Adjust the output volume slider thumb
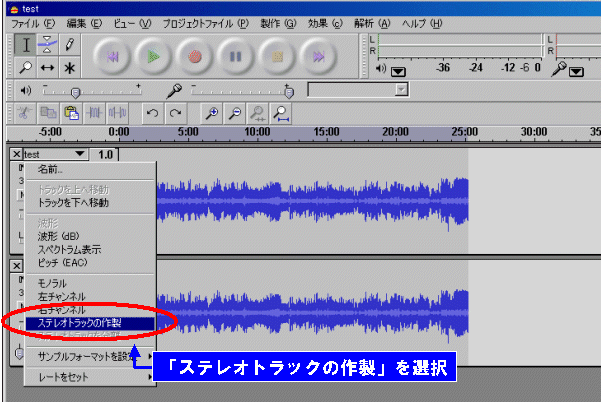This screenshot has height=402, width=601. point(76,93)
